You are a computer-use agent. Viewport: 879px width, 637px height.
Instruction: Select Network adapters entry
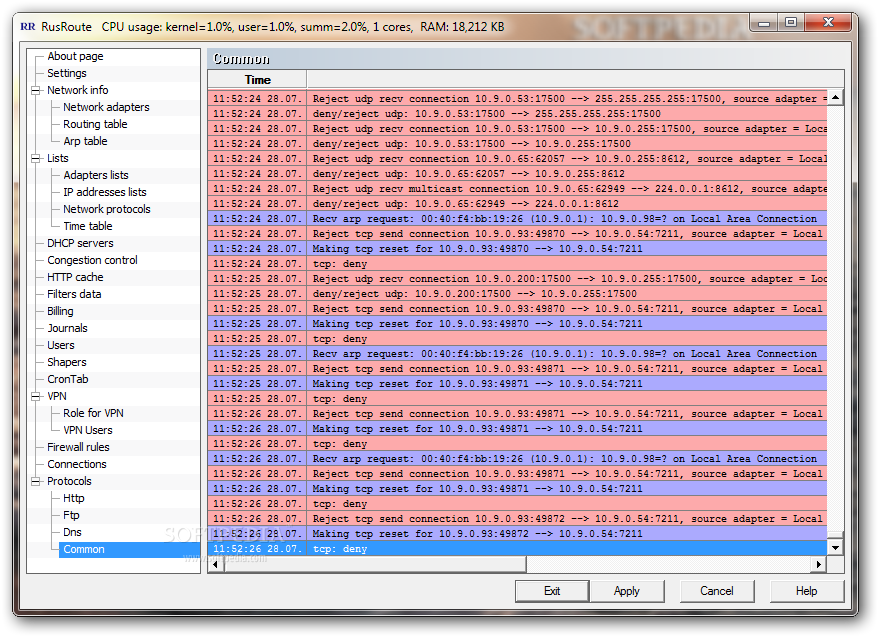(x=106, y=107)
